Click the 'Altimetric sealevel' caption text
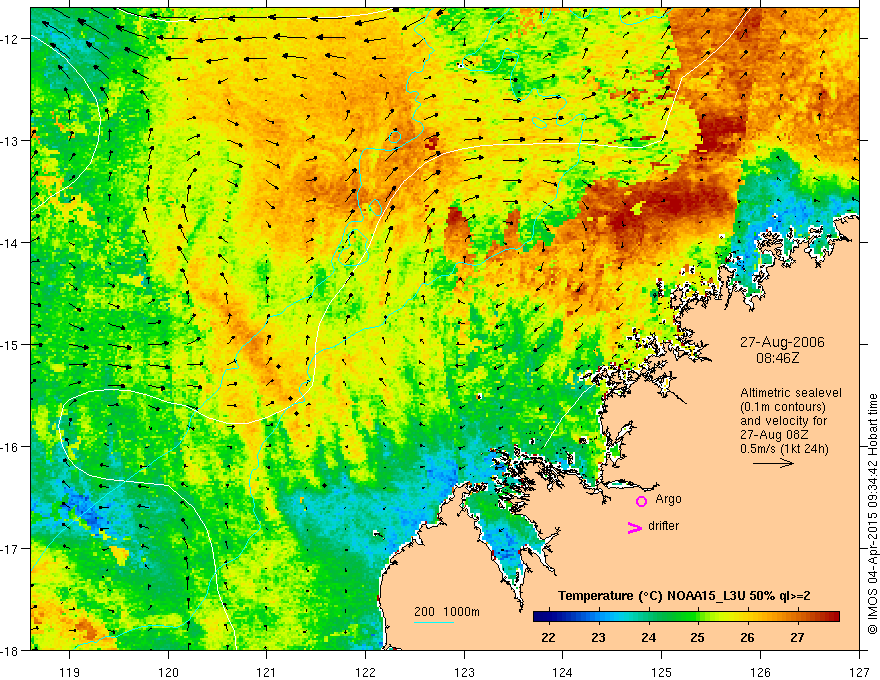The height and width of the screenshot is (680, 880). pos(791,393)
